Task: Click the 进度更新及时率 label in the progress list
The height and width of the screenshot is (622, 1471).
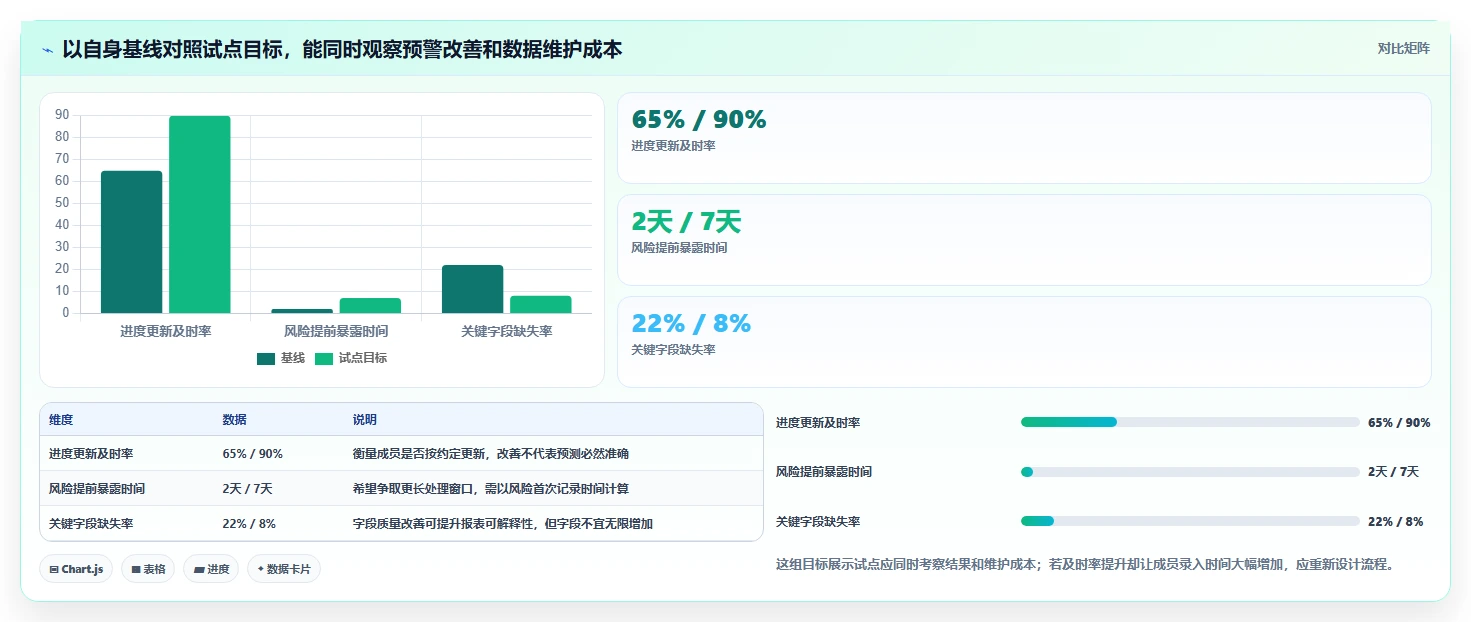Action: (818, 423)
